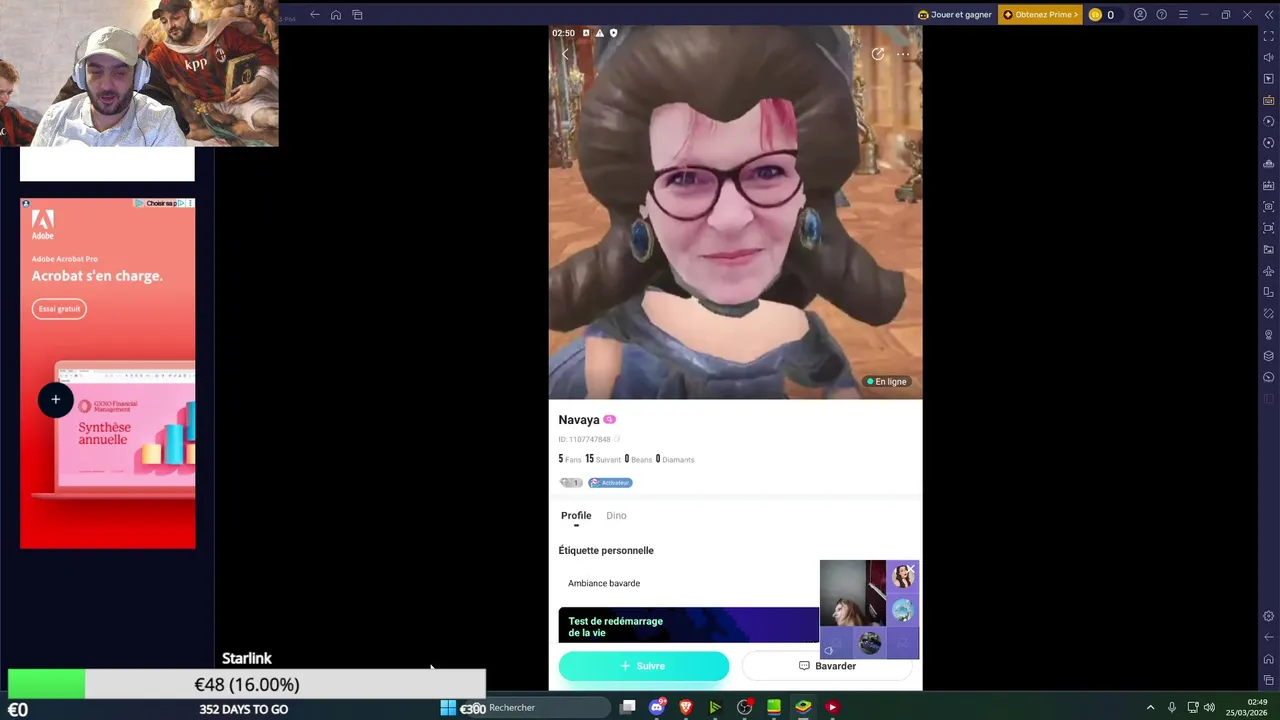Follow Navaya with the Suivre button
Image resolution: width=1280 pixels, height=720 pixels.
[x=644, y=666]
